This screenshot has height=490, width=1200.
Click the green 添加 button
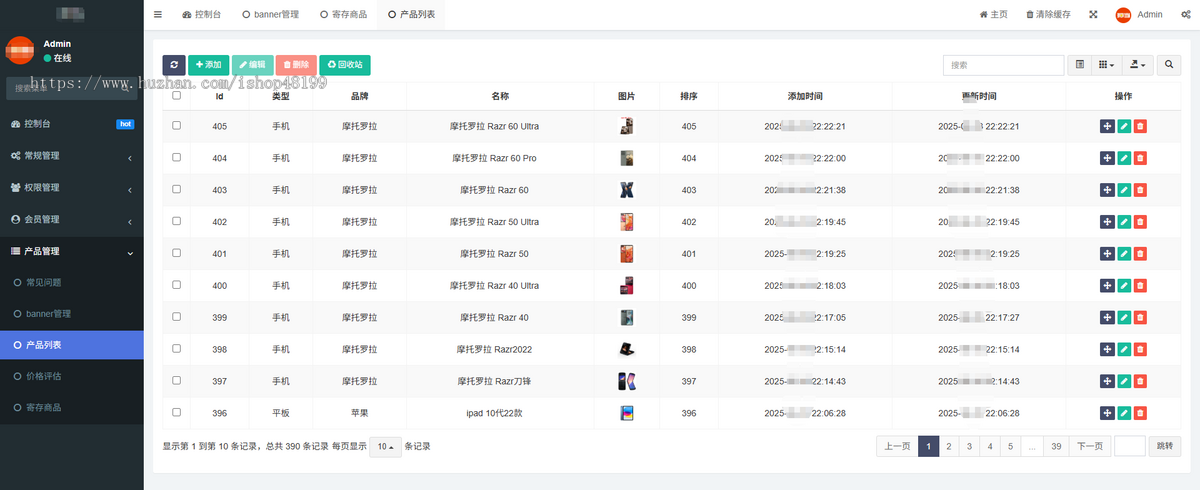click(x=208, y=65)
